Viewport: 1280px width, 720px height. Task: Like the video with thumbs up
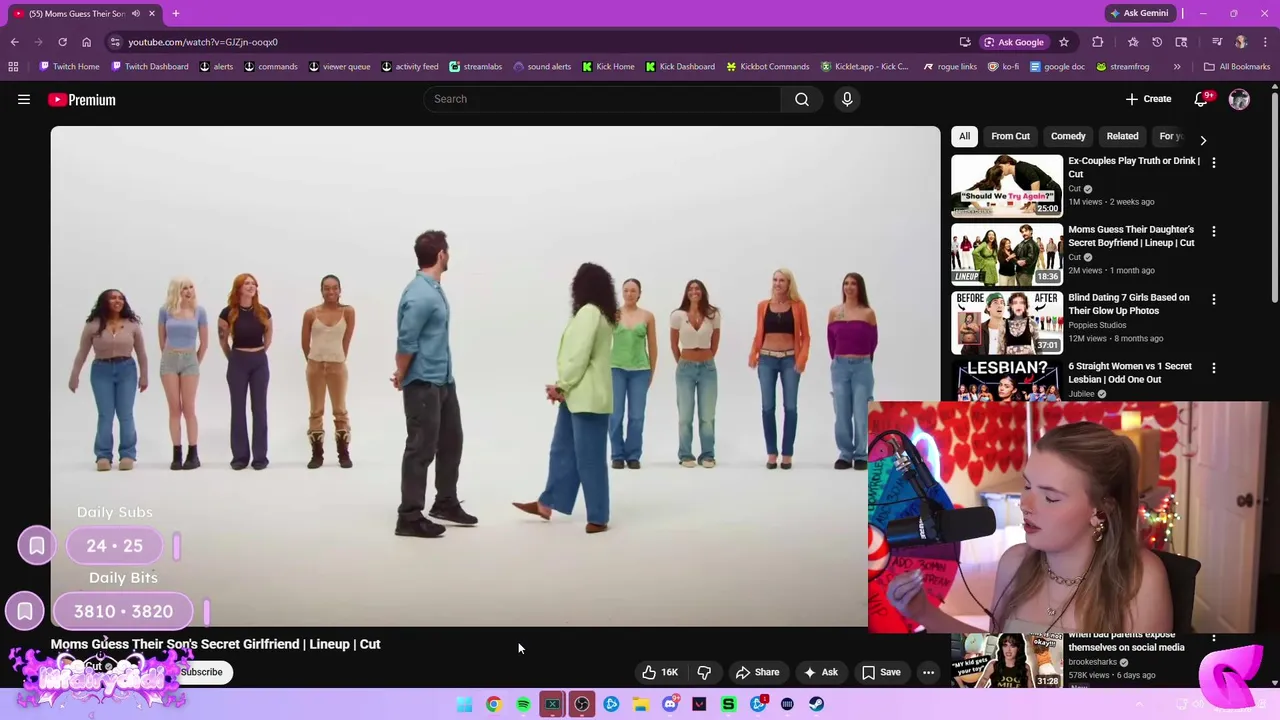660,672
